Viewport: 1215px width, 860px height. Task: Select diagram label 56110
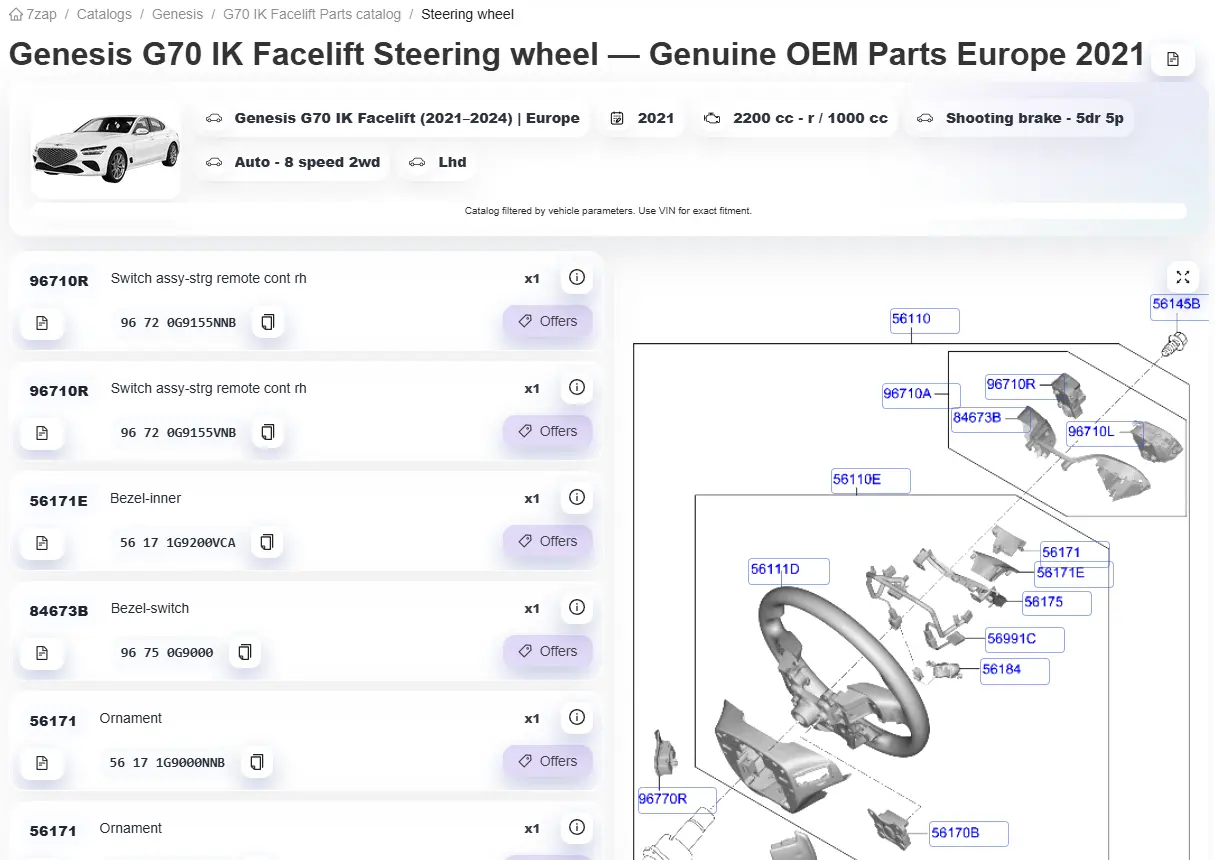[924, 320]
